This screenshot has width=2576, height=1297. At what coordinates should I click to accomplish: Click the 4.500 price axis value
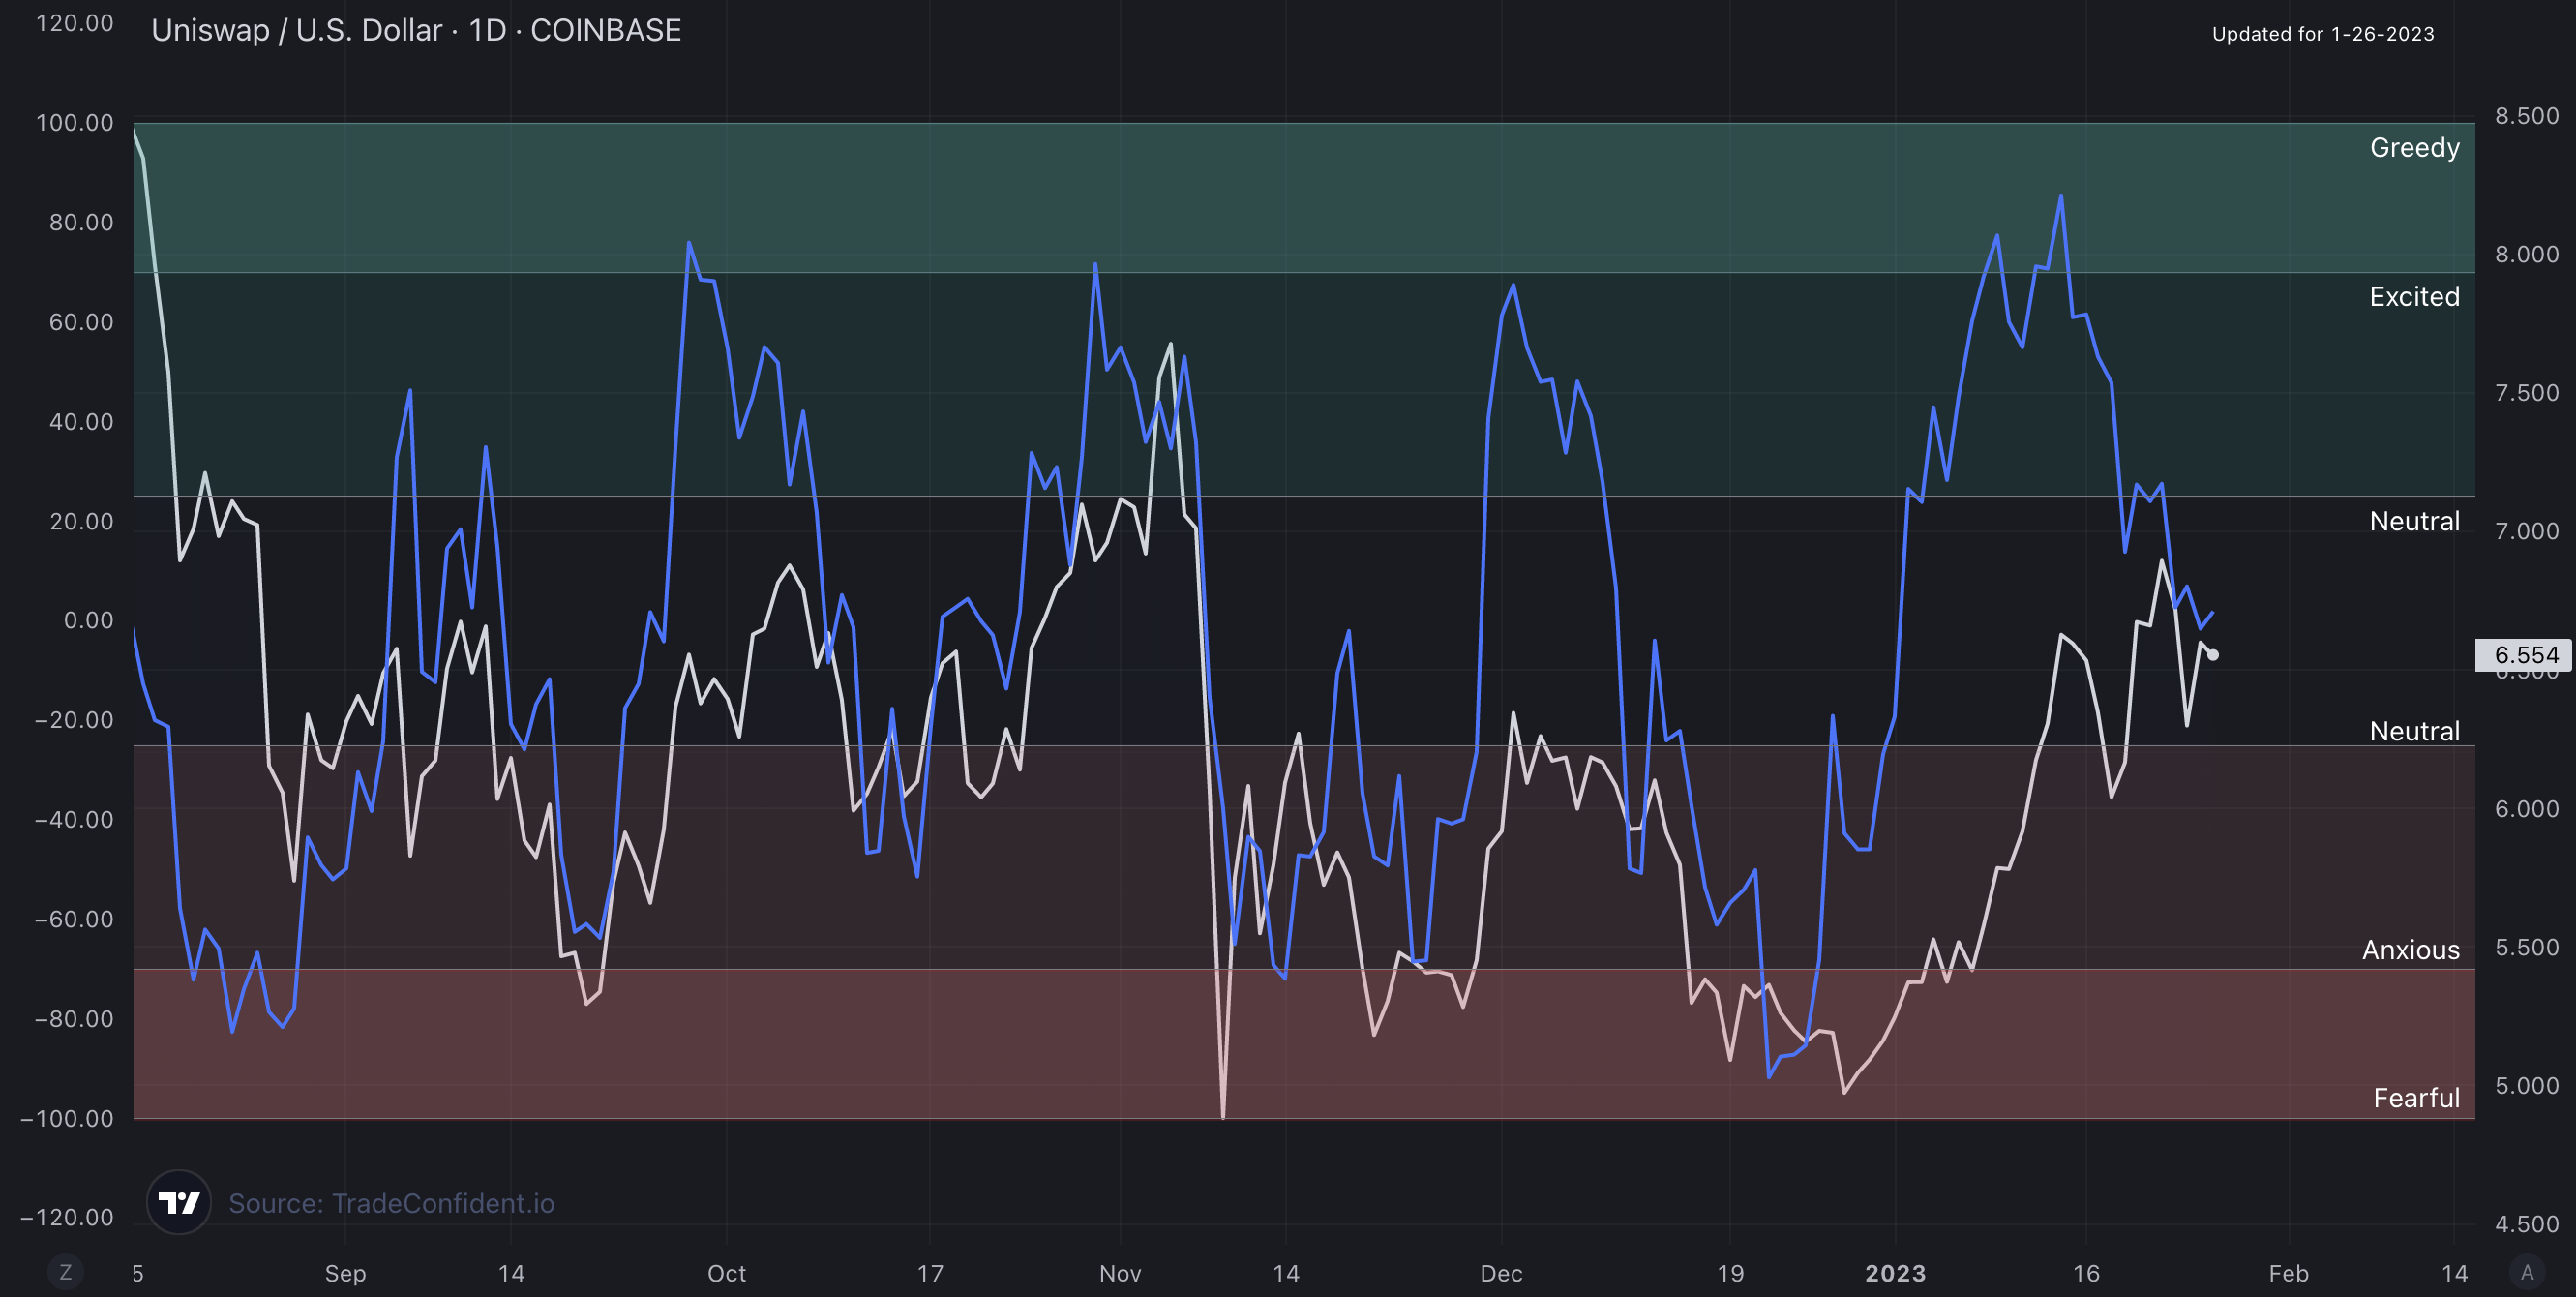coord(2527,1224)
